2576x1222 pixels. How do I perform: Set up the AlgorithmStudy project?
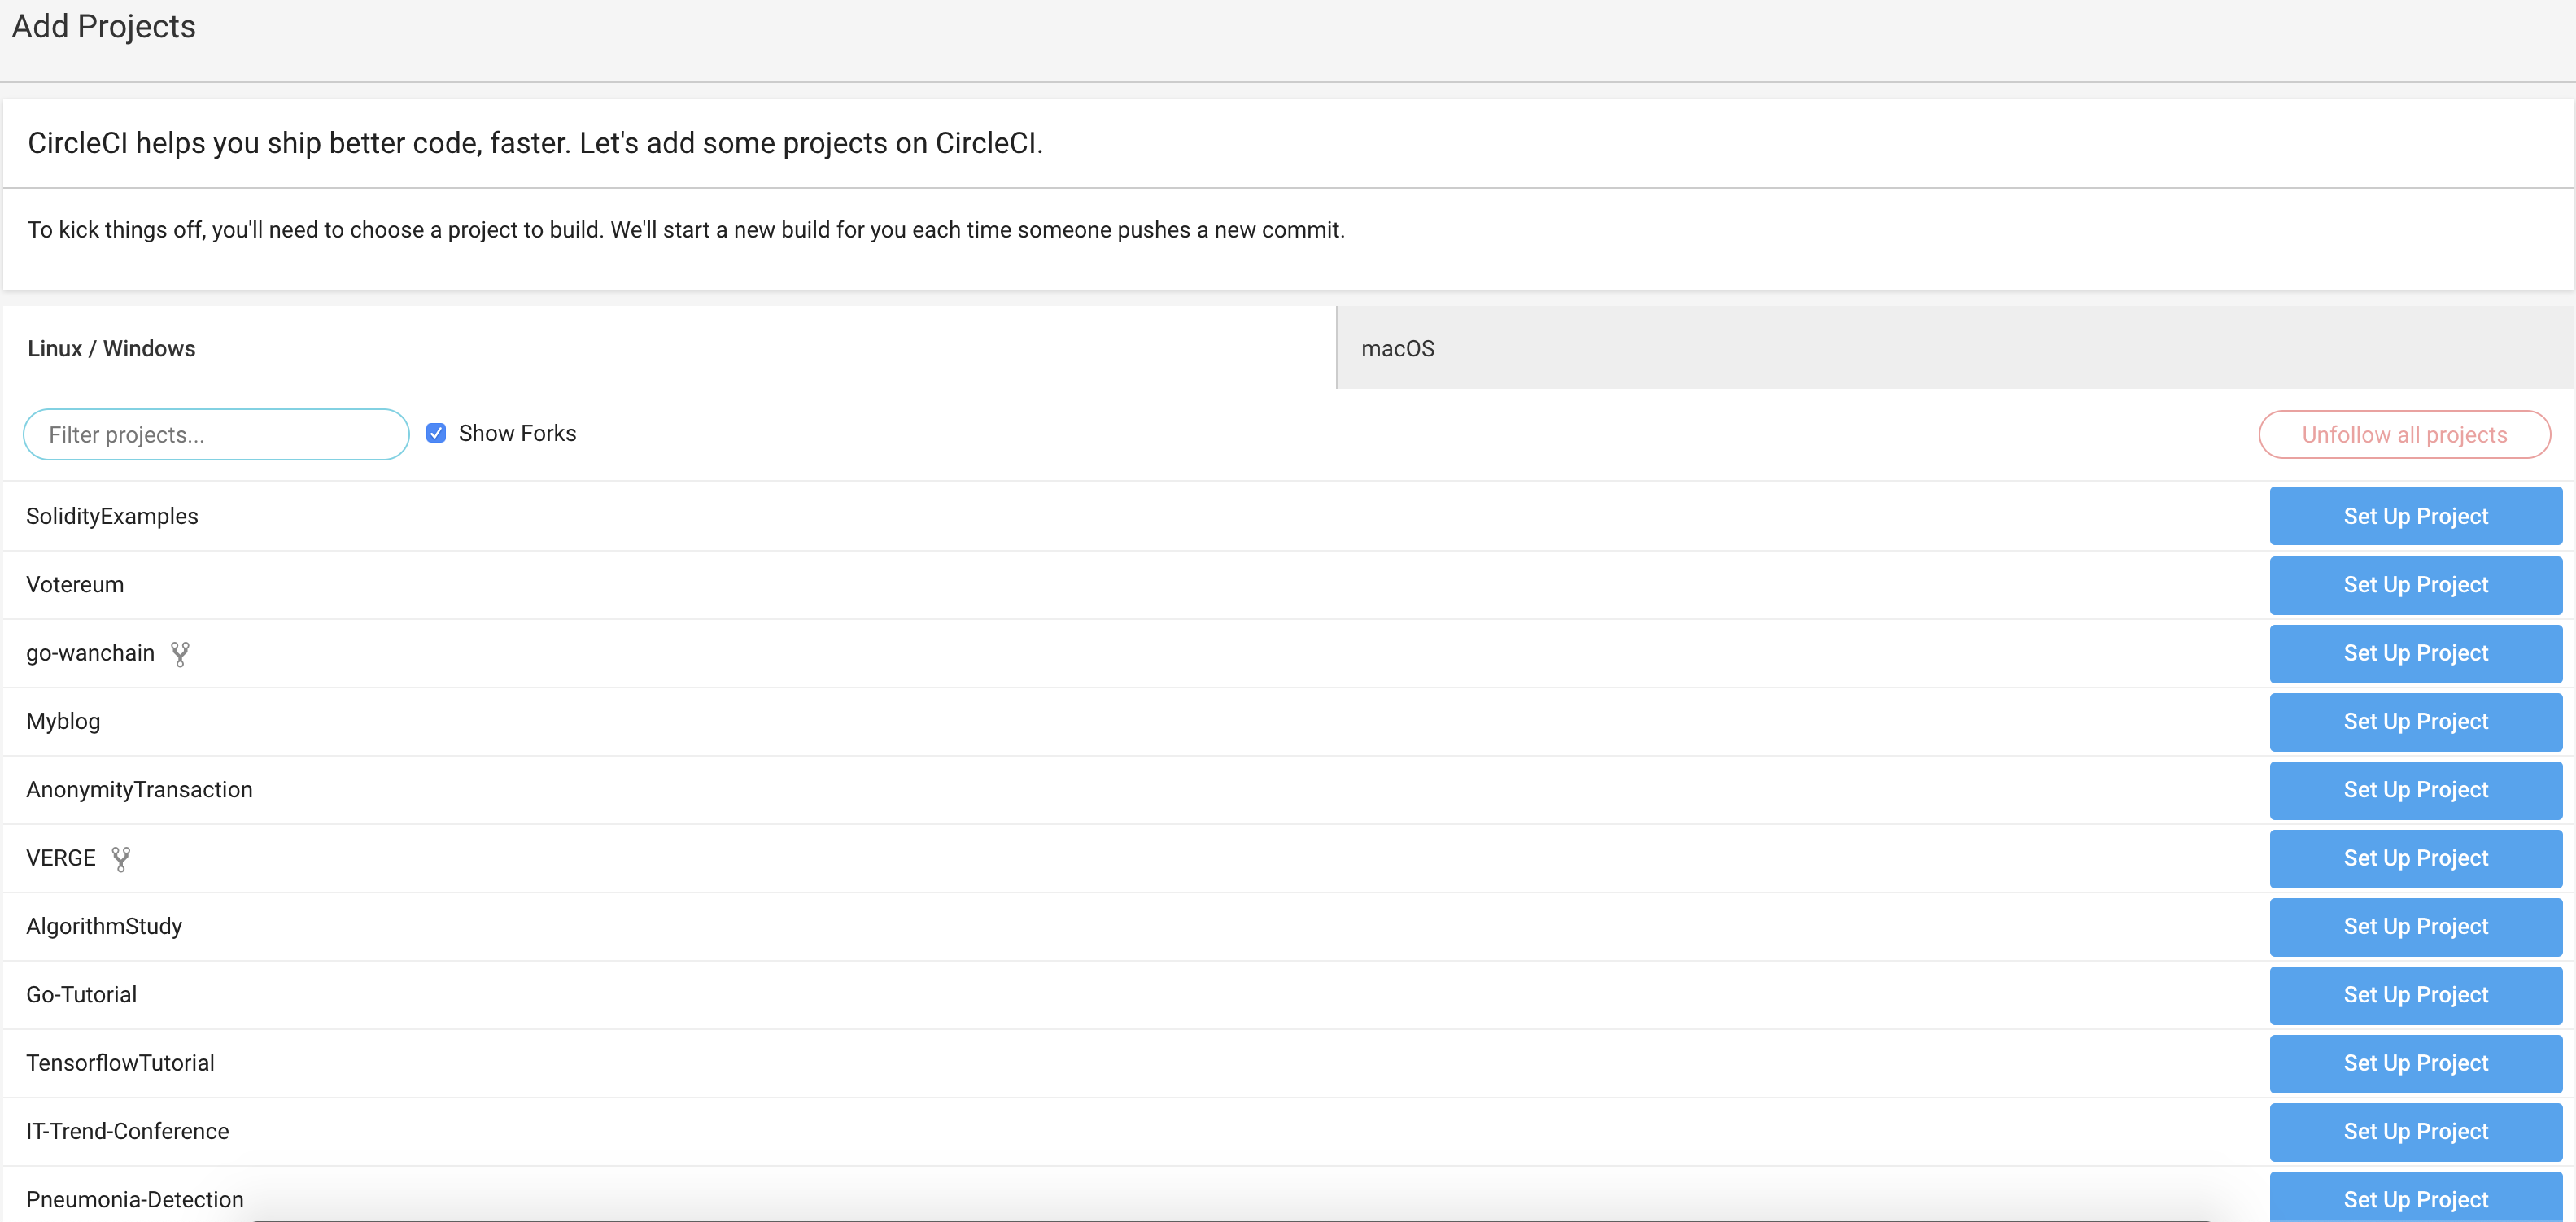(x=2415, y=926)
